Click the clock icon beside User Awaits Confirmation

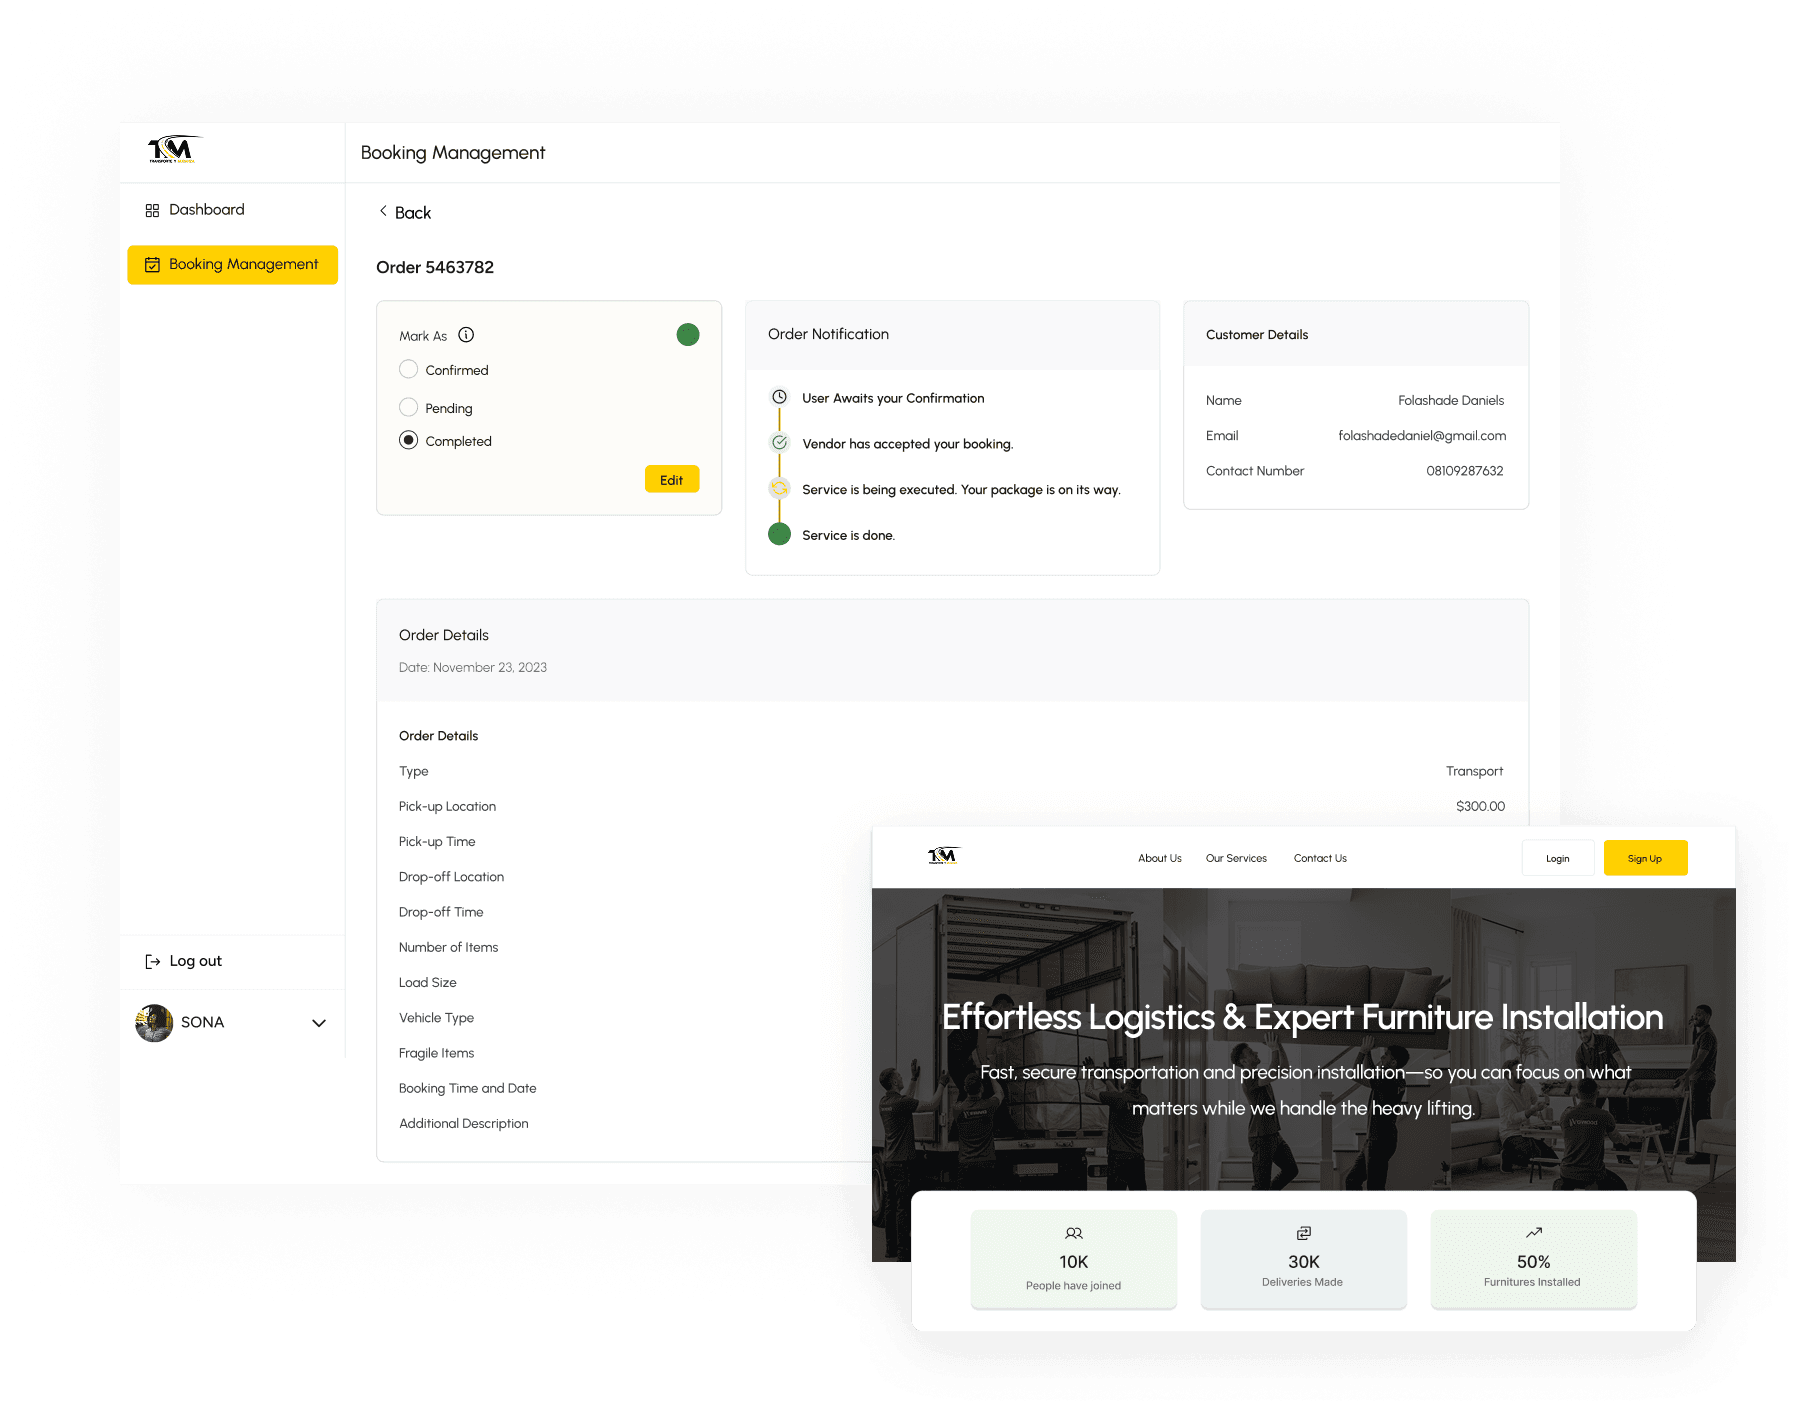point(779,397)
